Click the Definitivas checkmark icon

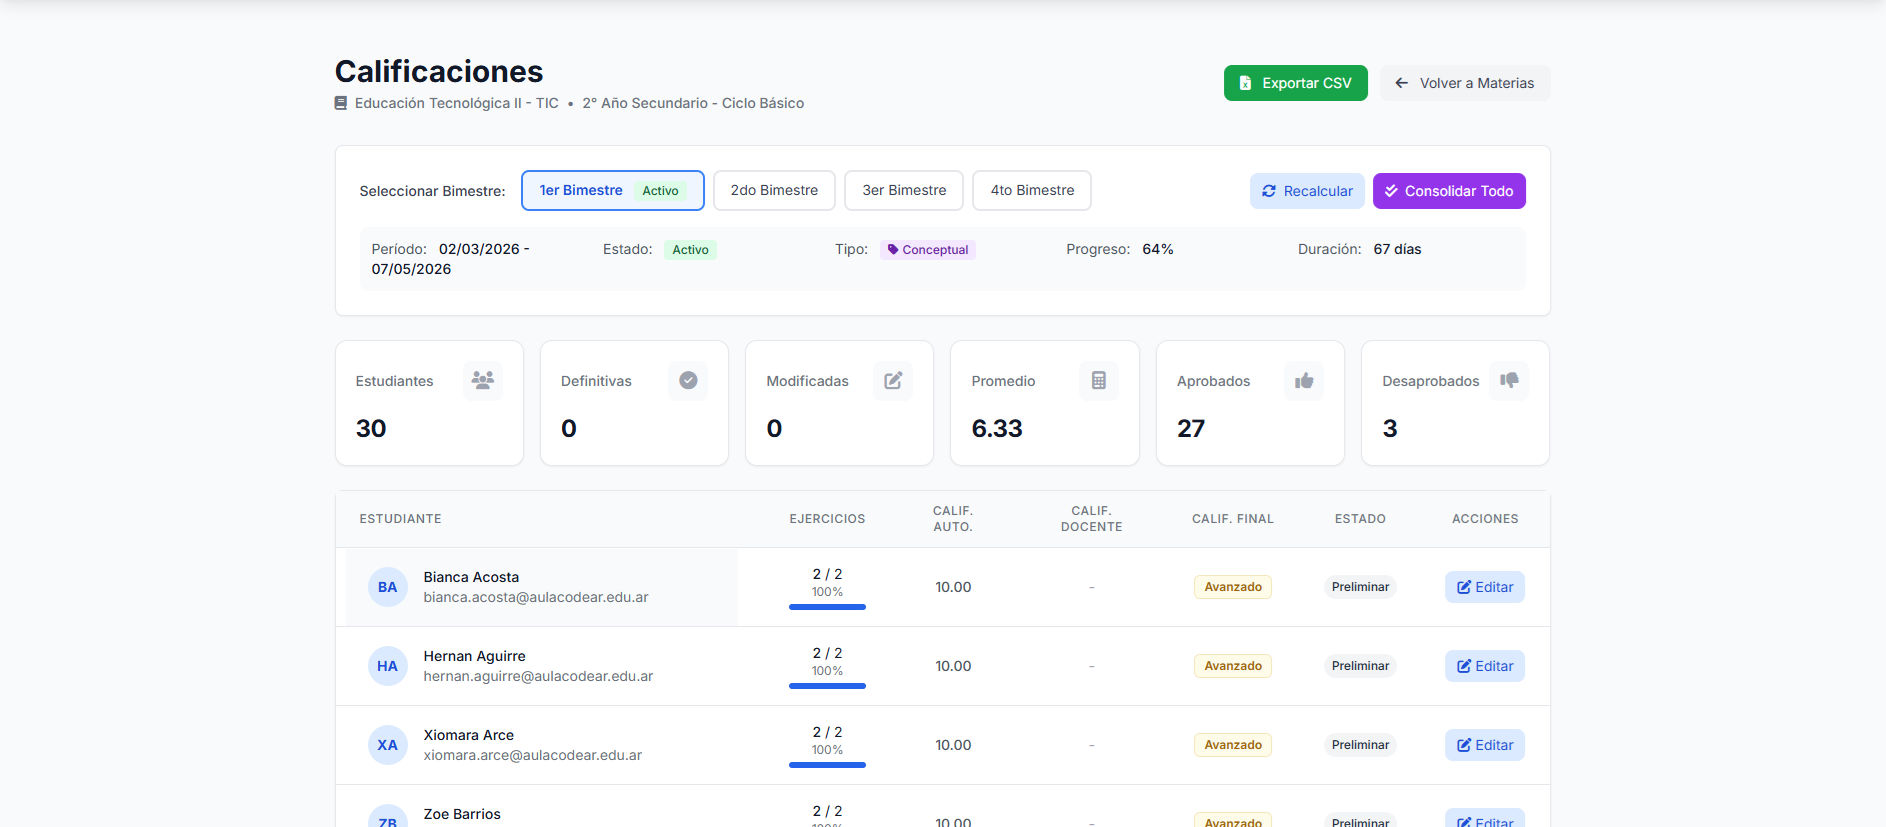[688, 381]
